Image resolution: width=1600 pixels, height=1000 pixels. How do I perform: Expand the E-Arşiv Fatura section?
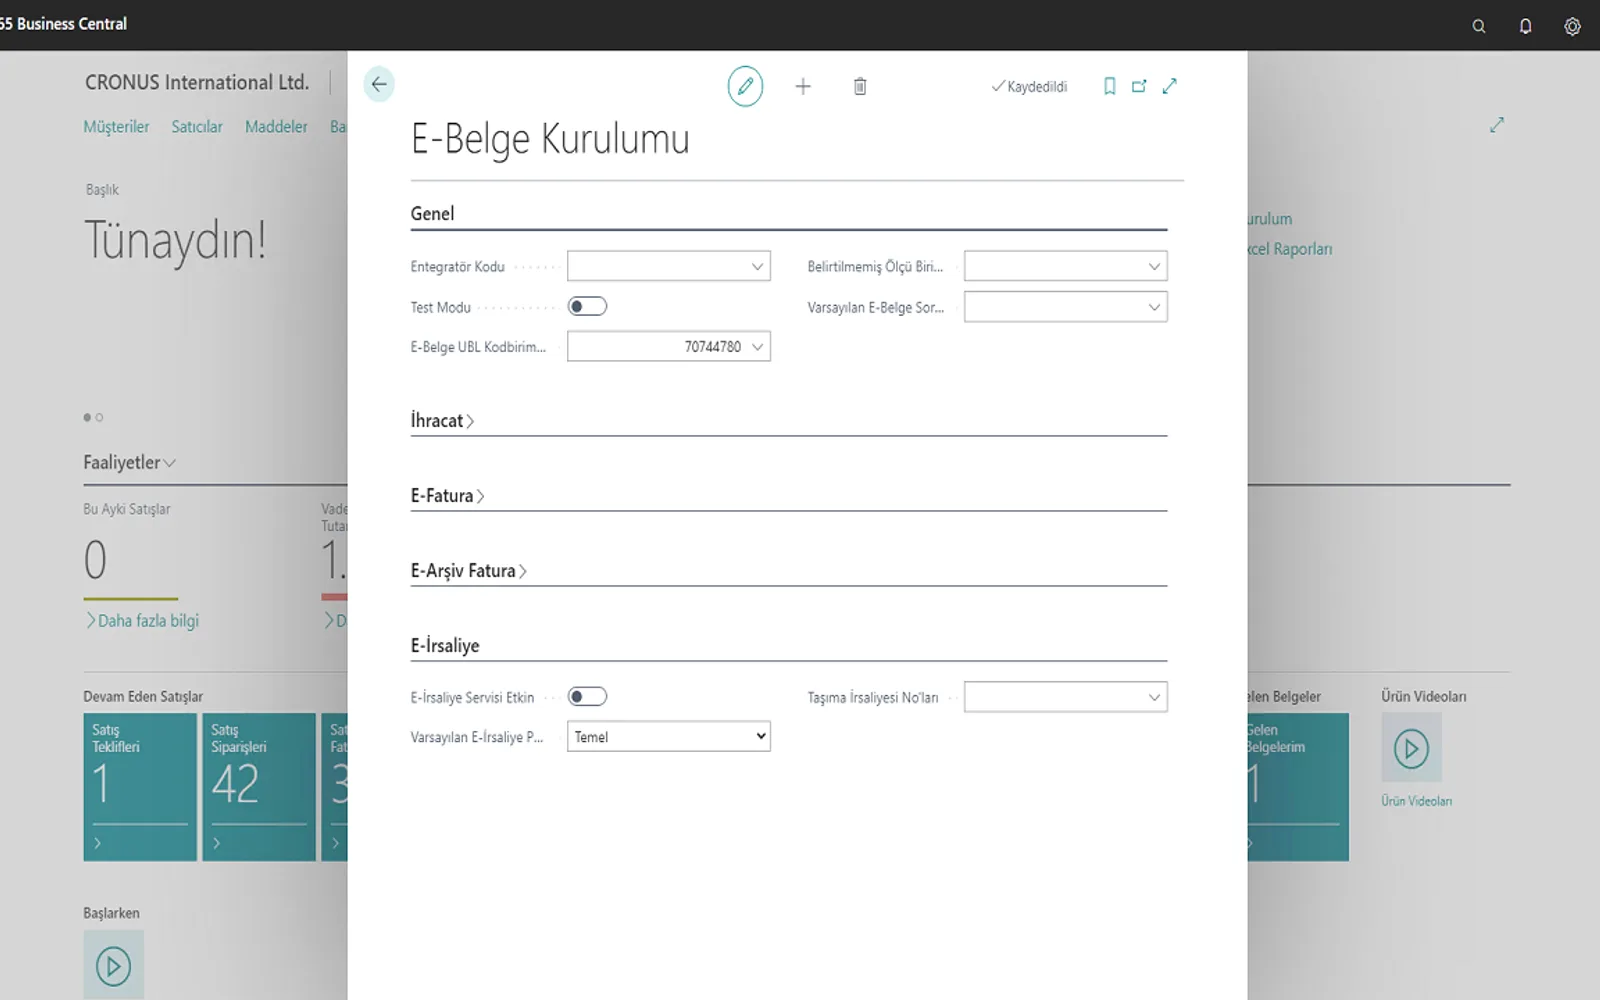coord(468,571)
